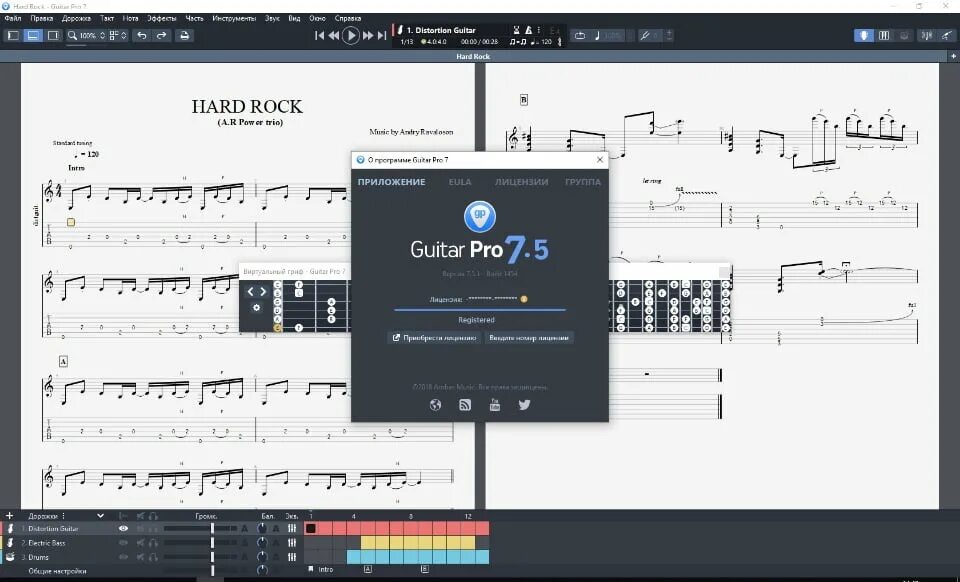Add a new track with plus
Viewport: 960px width, 582px height.
(9, 515)
